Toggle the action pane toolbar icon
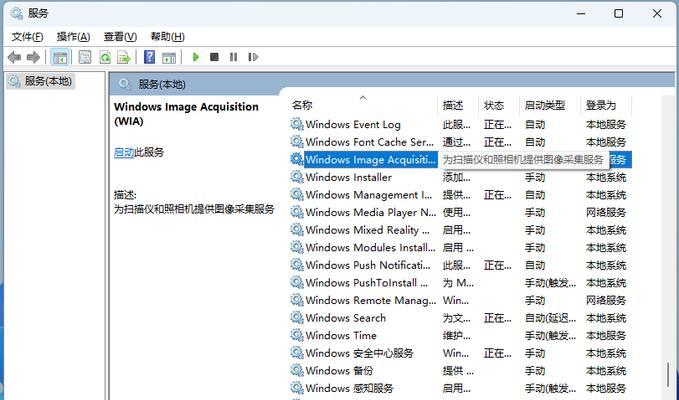The width and height of the screenshot is (679, 400). (x=169, y=57)
